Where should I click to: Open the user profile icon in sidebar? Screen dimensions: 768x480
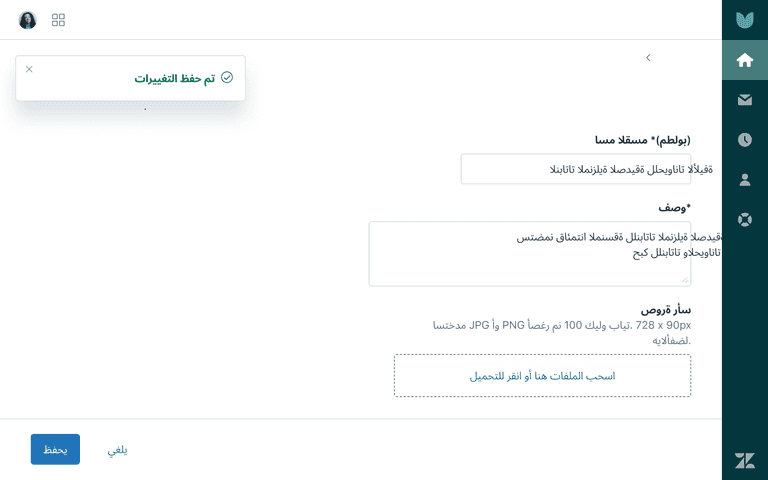pos(744,180)
